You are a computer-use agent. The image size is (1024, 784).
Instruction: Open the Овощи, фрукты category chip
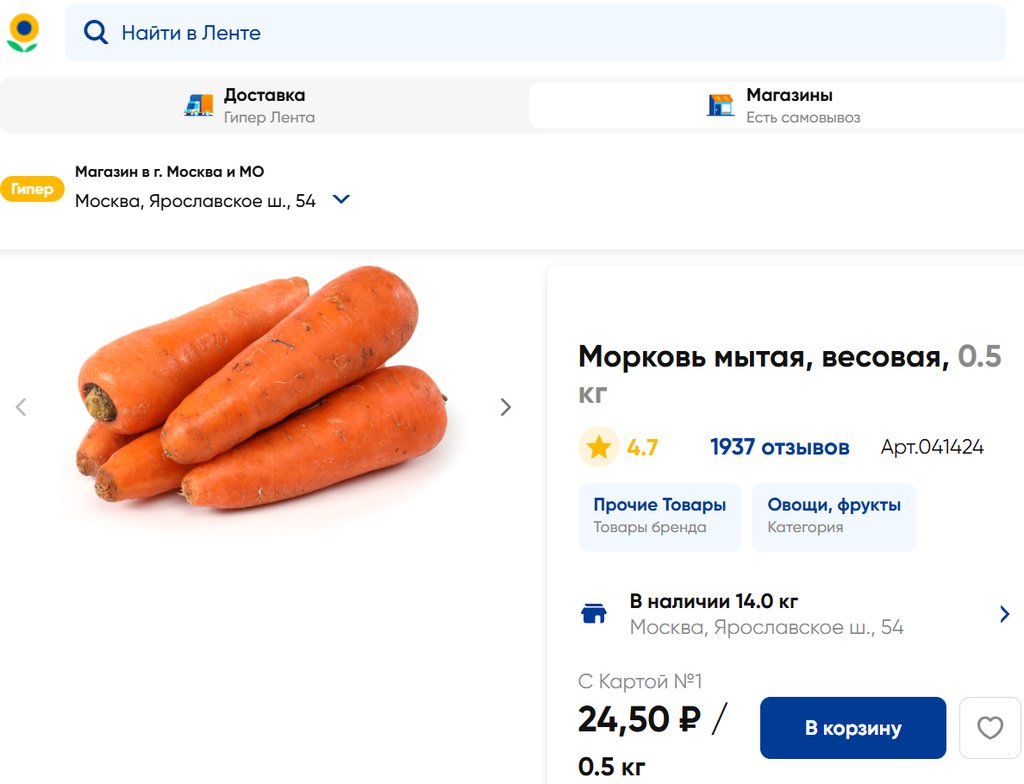point(833,516)
